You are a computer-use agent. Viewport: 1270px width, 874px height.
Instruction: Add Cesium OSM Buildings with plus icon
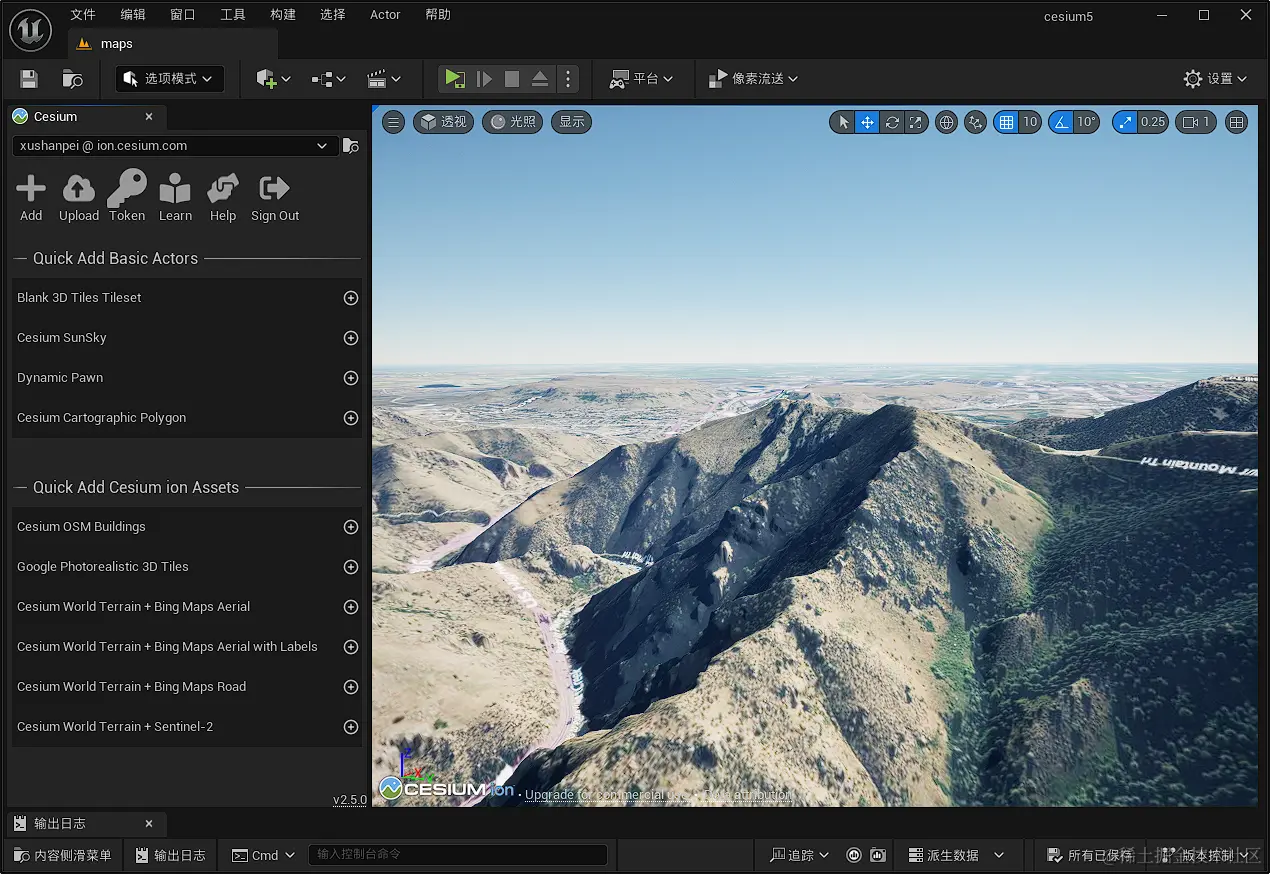pos(351,527)
